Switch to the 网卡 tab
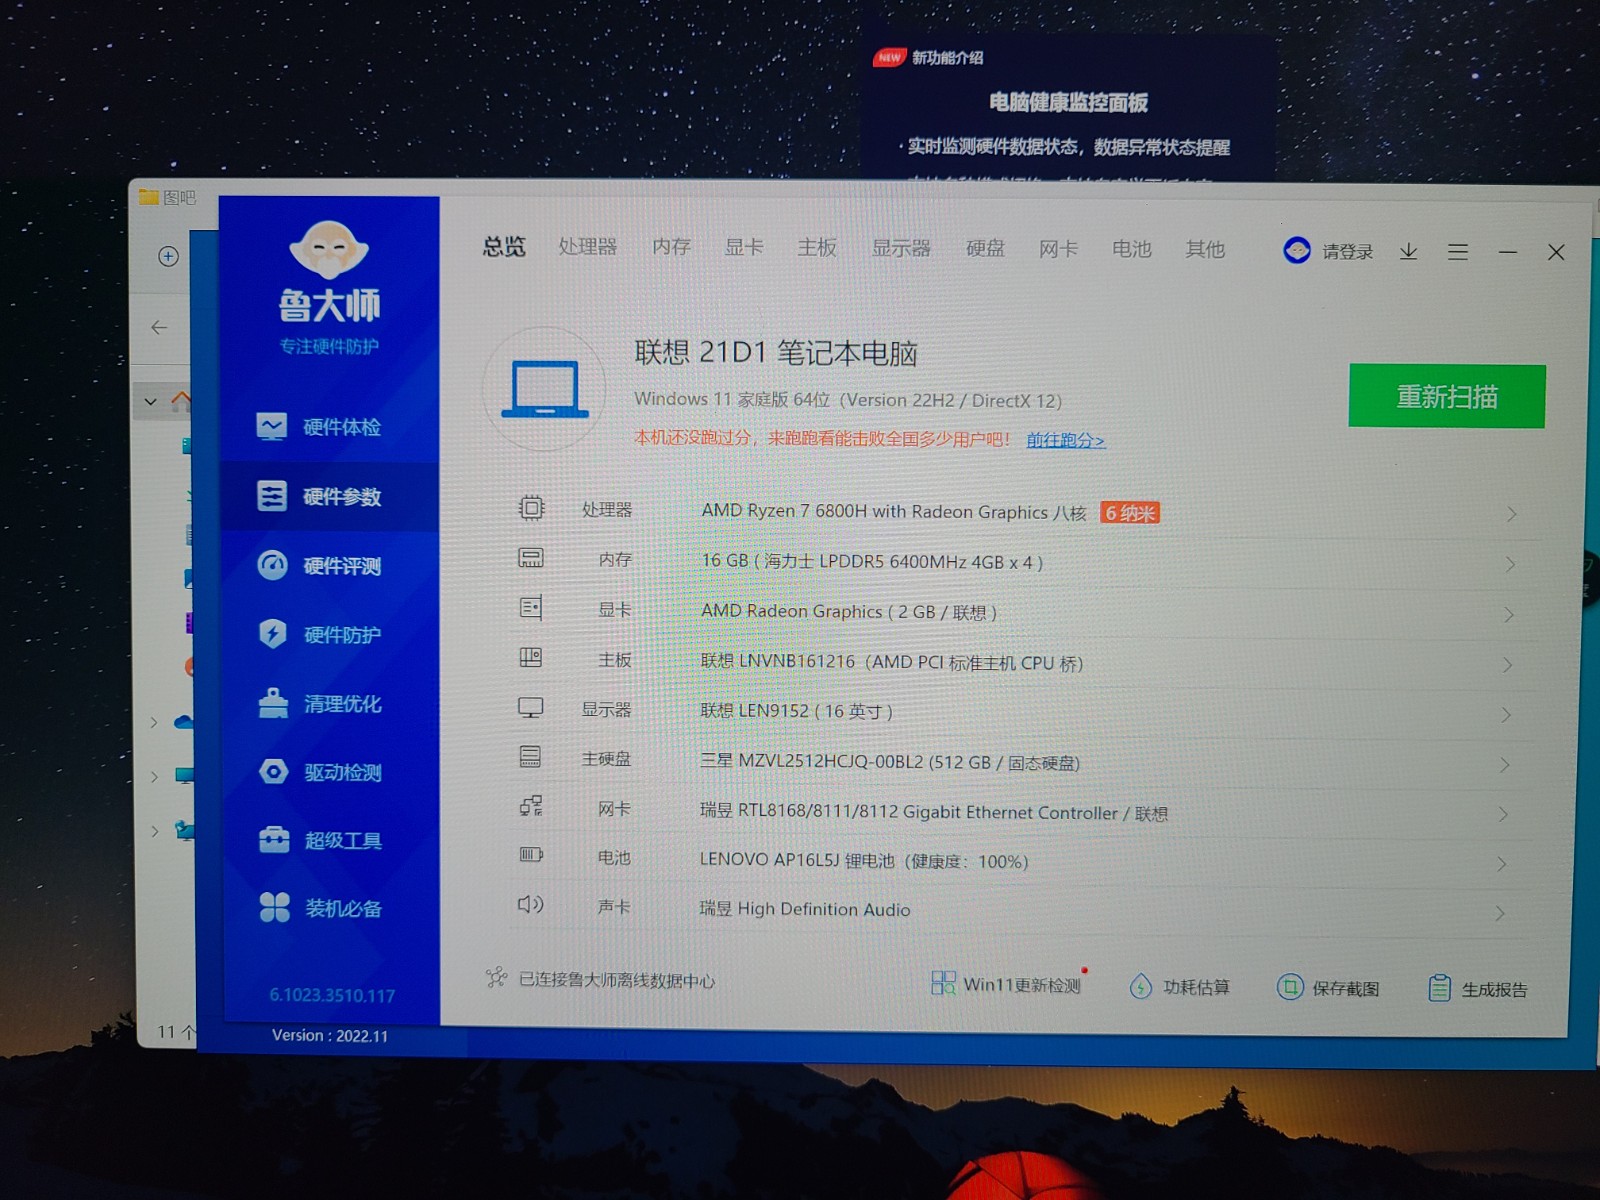Viewport: 1600px width, 1200px height. (x=1058, y=249)
